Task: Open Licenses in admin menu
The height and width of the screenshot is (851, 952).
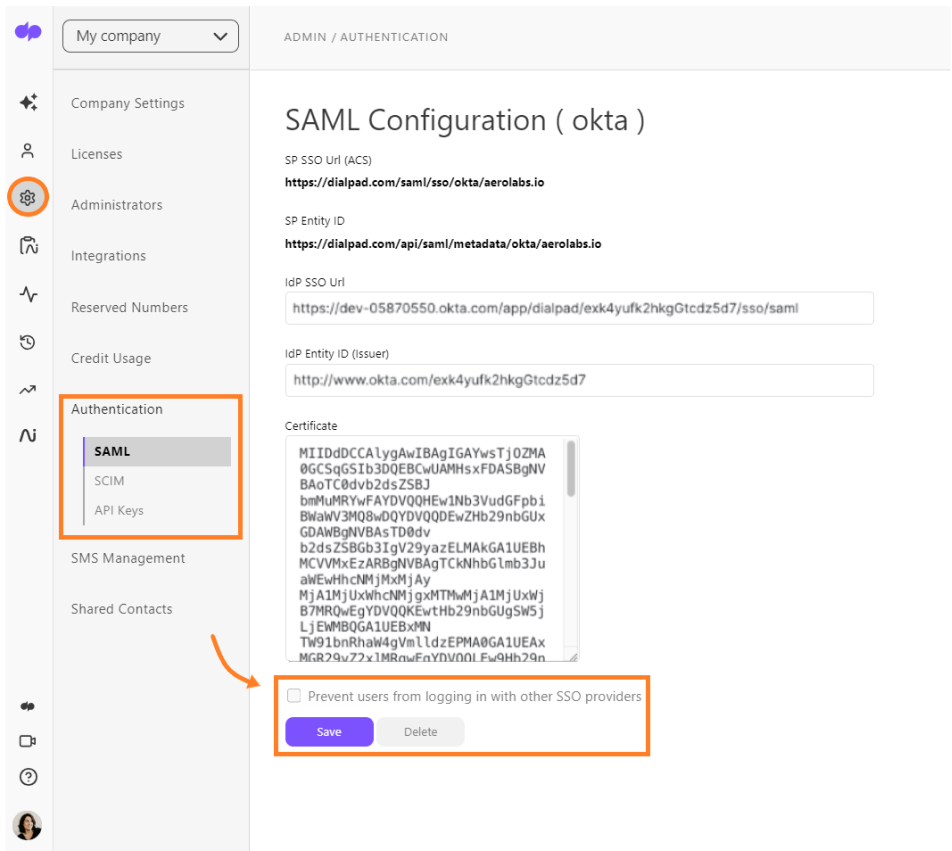Action: pos(97,154)
